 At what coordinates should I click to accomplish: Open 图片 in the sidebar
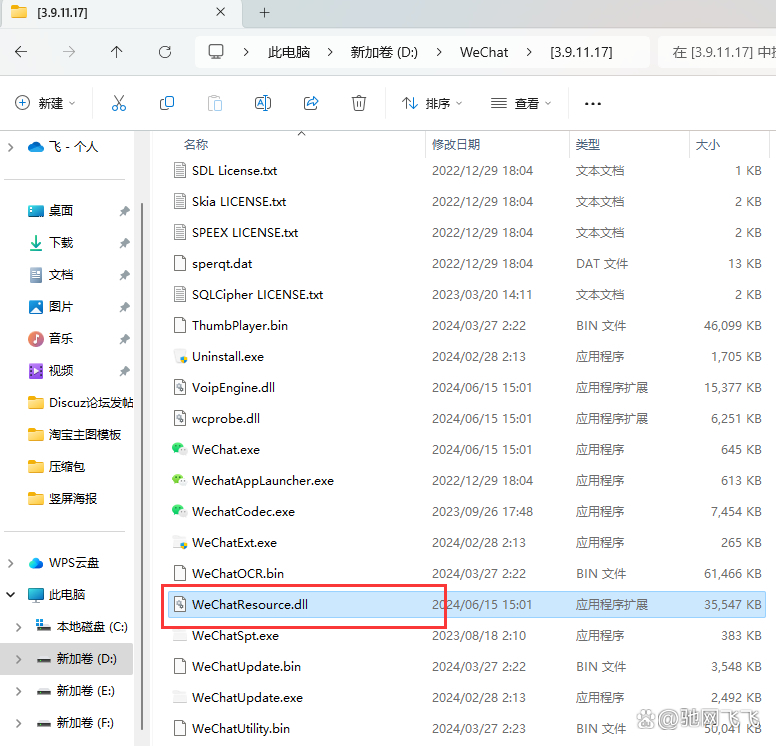pyautogui.click(x=61, y=306)
